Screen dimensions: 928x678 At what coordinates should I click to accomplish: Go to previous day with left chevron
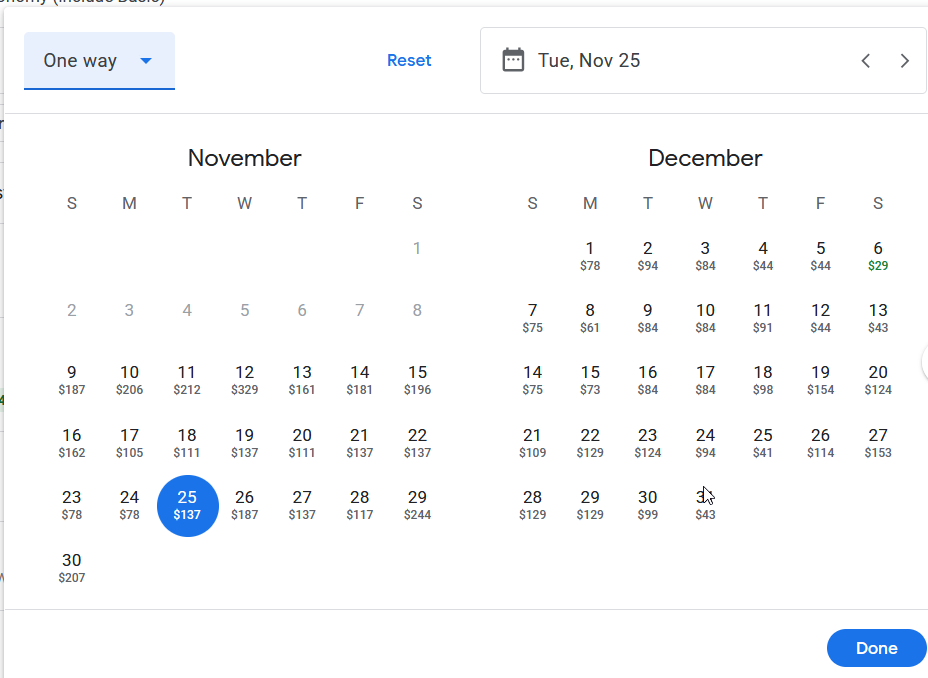click(866, 61)
